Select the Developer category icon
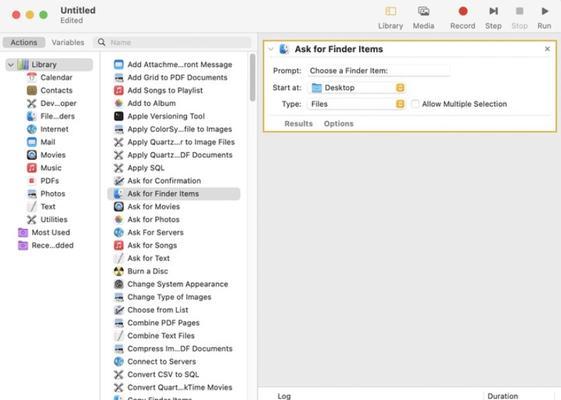This screenshot has width=561, height=400. (32, 103)
